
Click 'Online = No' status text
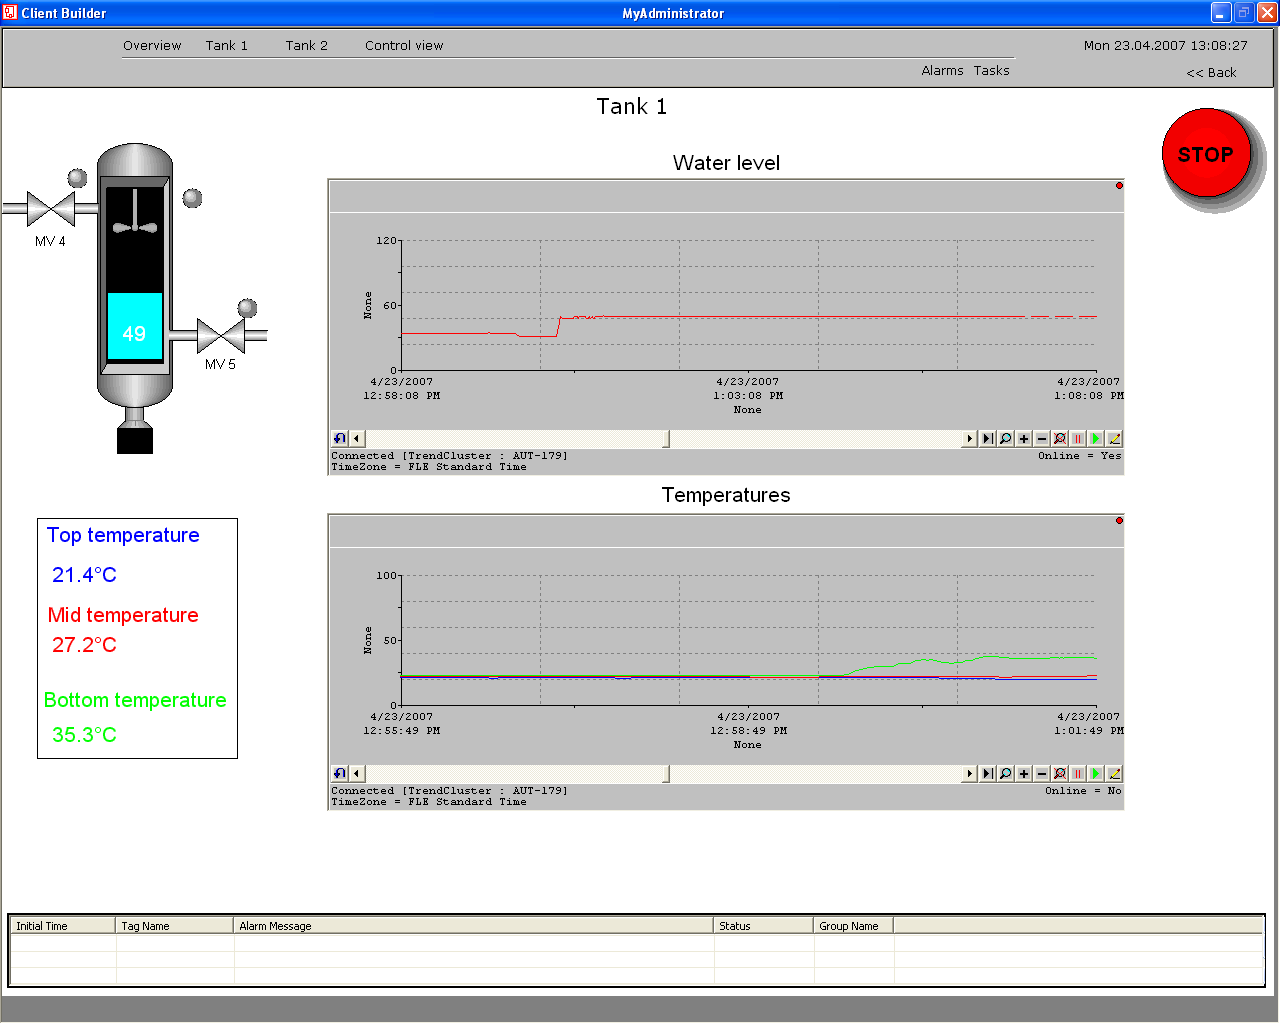coord(1083,791)
